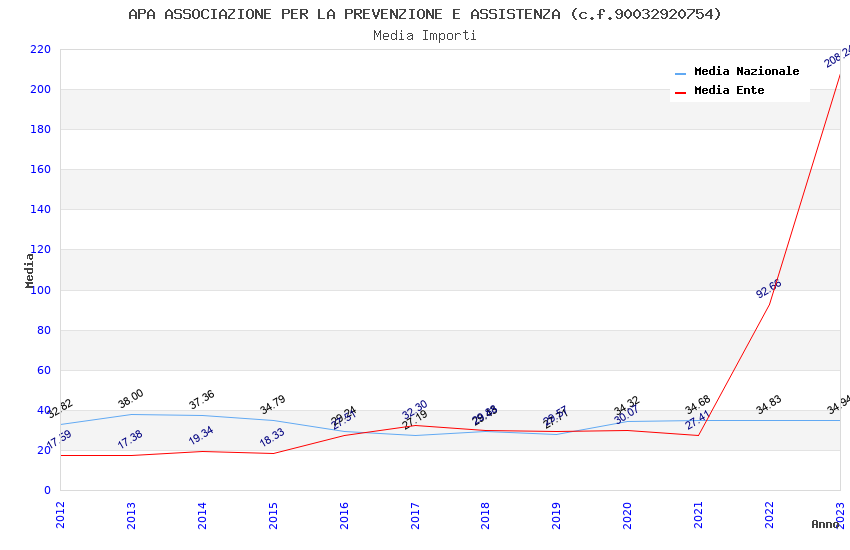The height and width of the screenshot is (550, 850).
Task: Click the data label 27.41
Action: 698,420
